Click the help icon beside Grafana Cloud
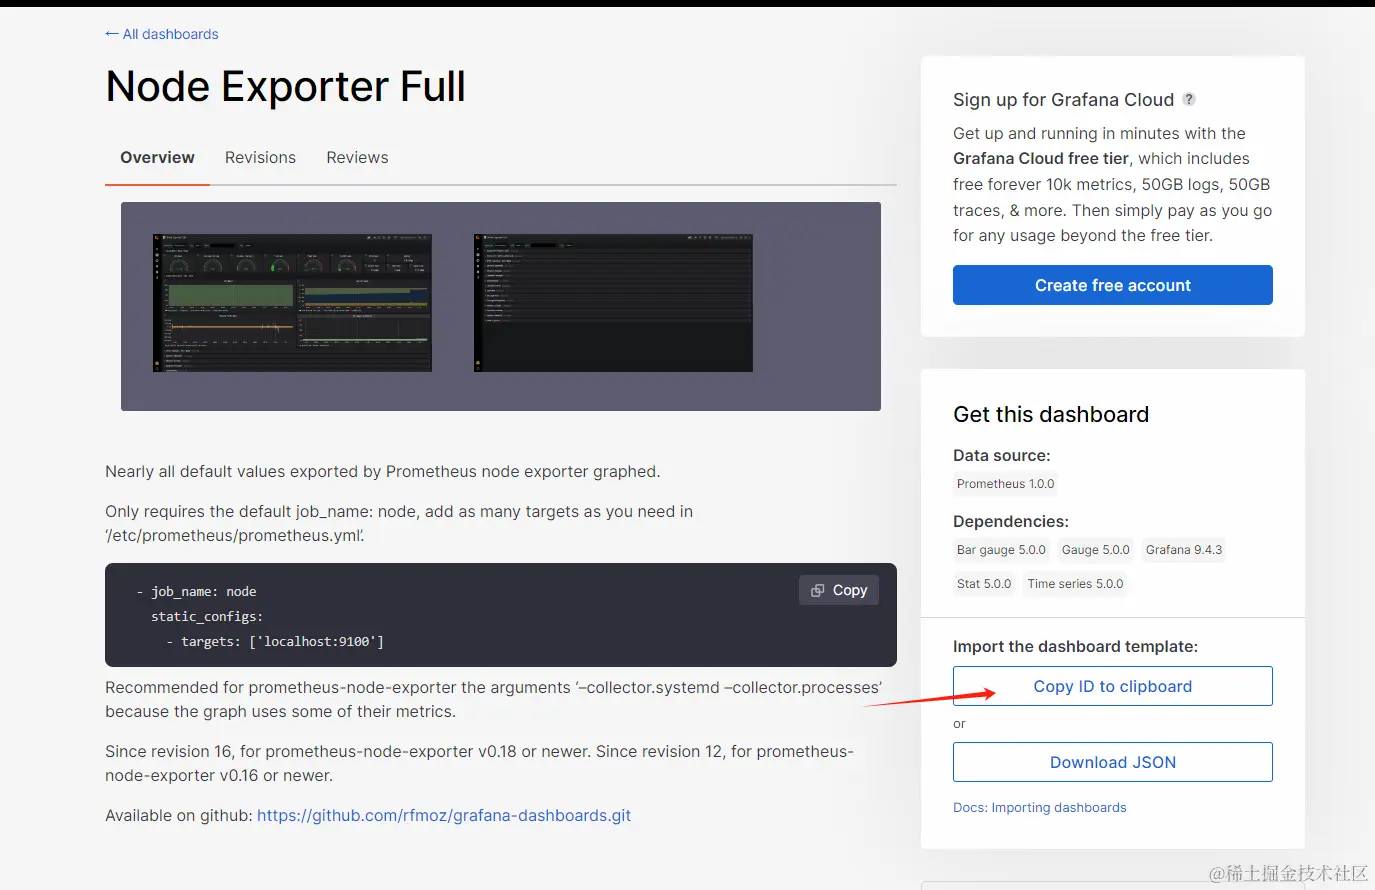Viewport: 1375px width, 890px height. pos(1189,99)
